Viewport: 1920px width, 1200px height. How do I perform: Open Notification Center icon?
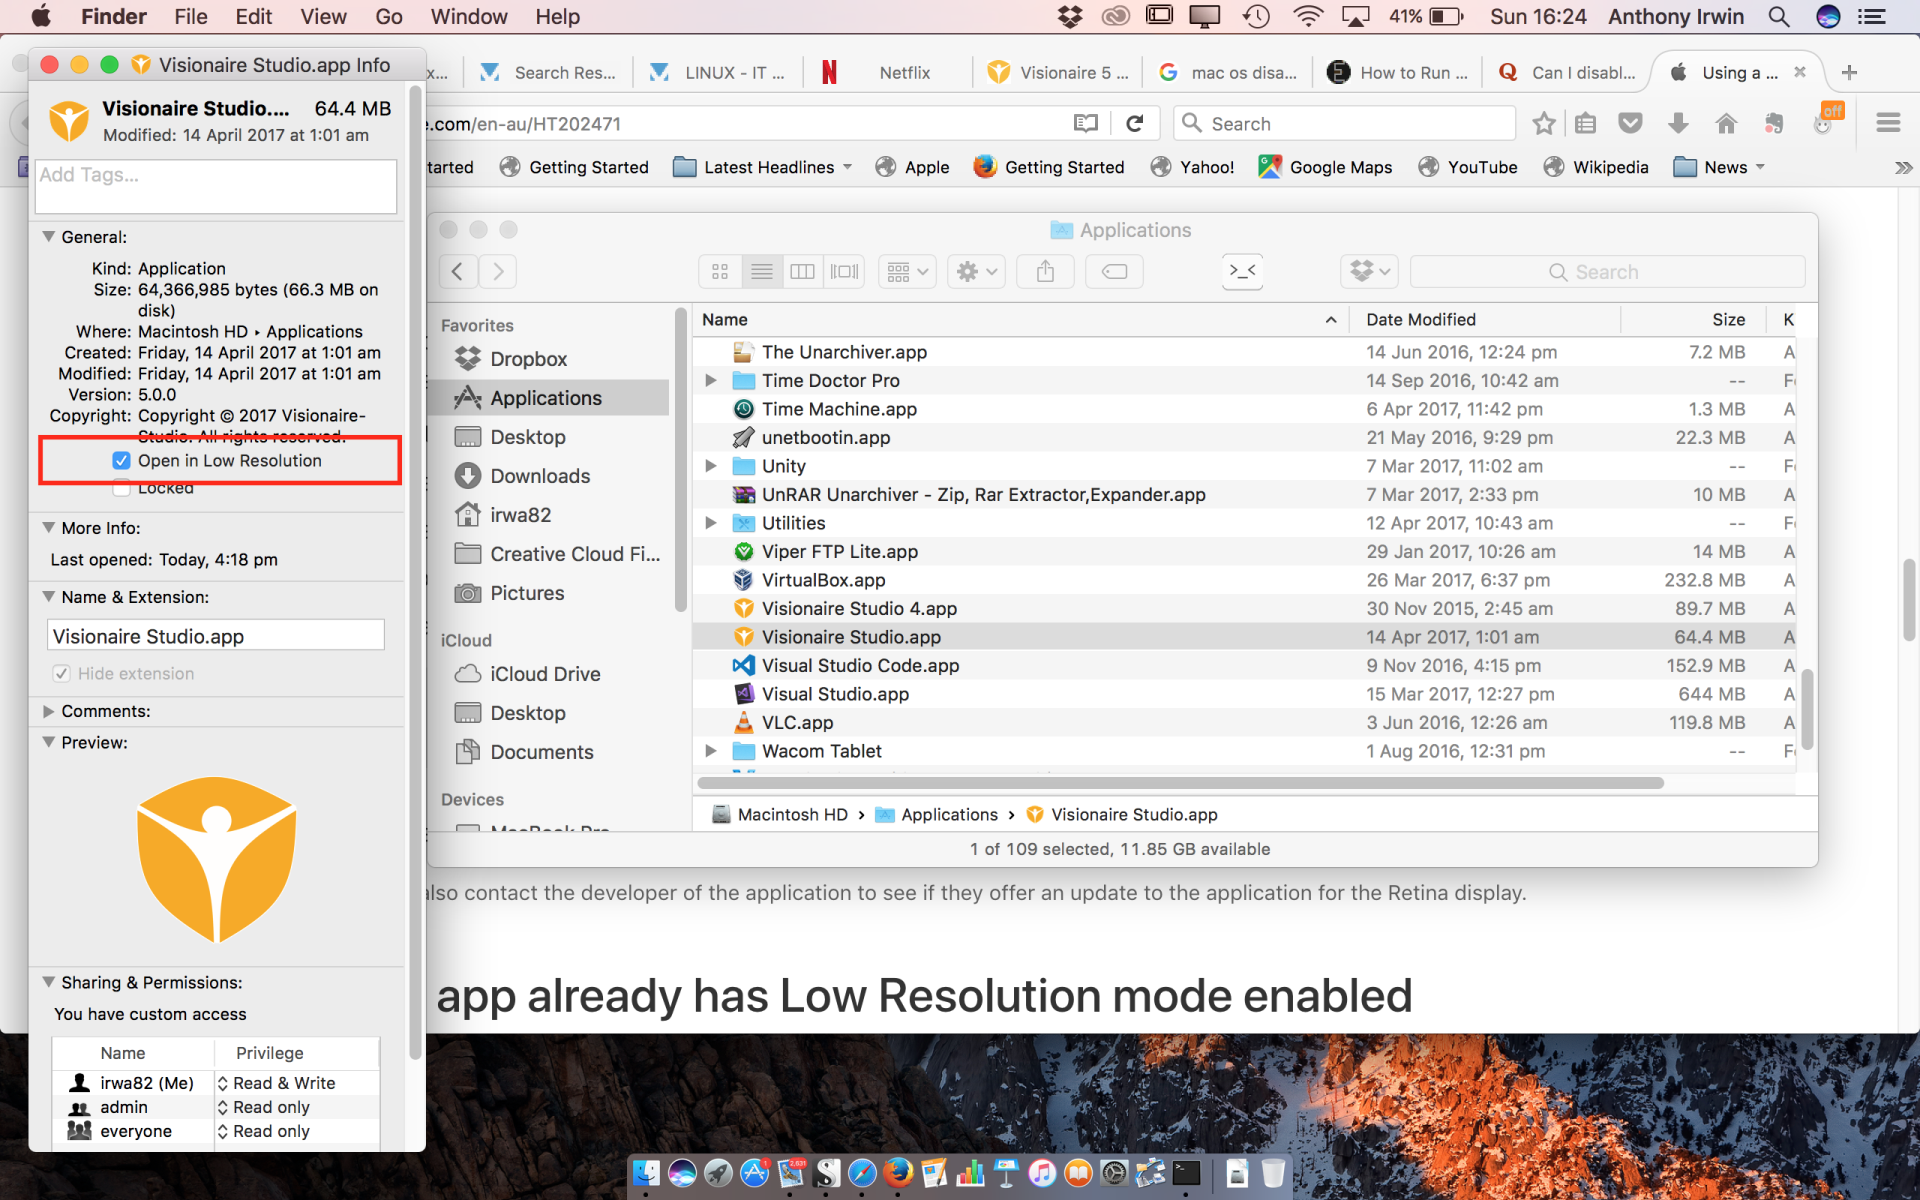tap(1871, 16)
